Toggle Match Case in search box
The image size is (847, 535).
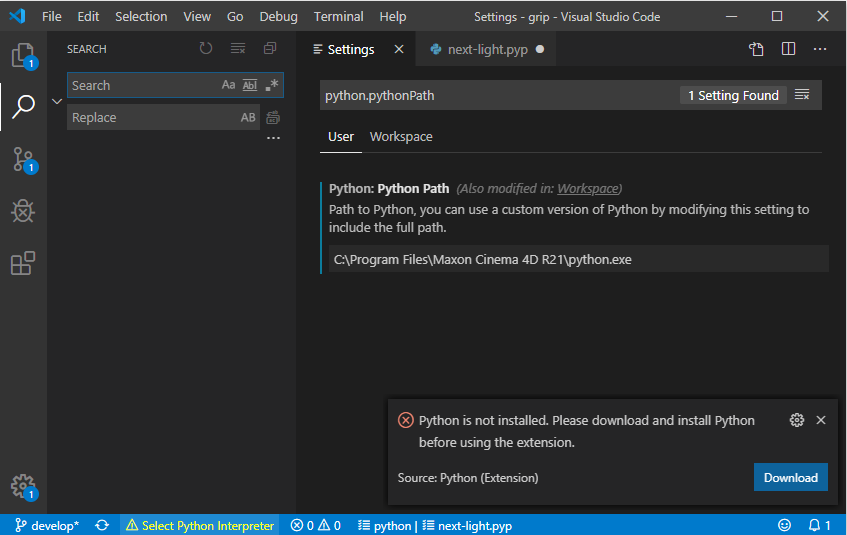click(228, 85)
